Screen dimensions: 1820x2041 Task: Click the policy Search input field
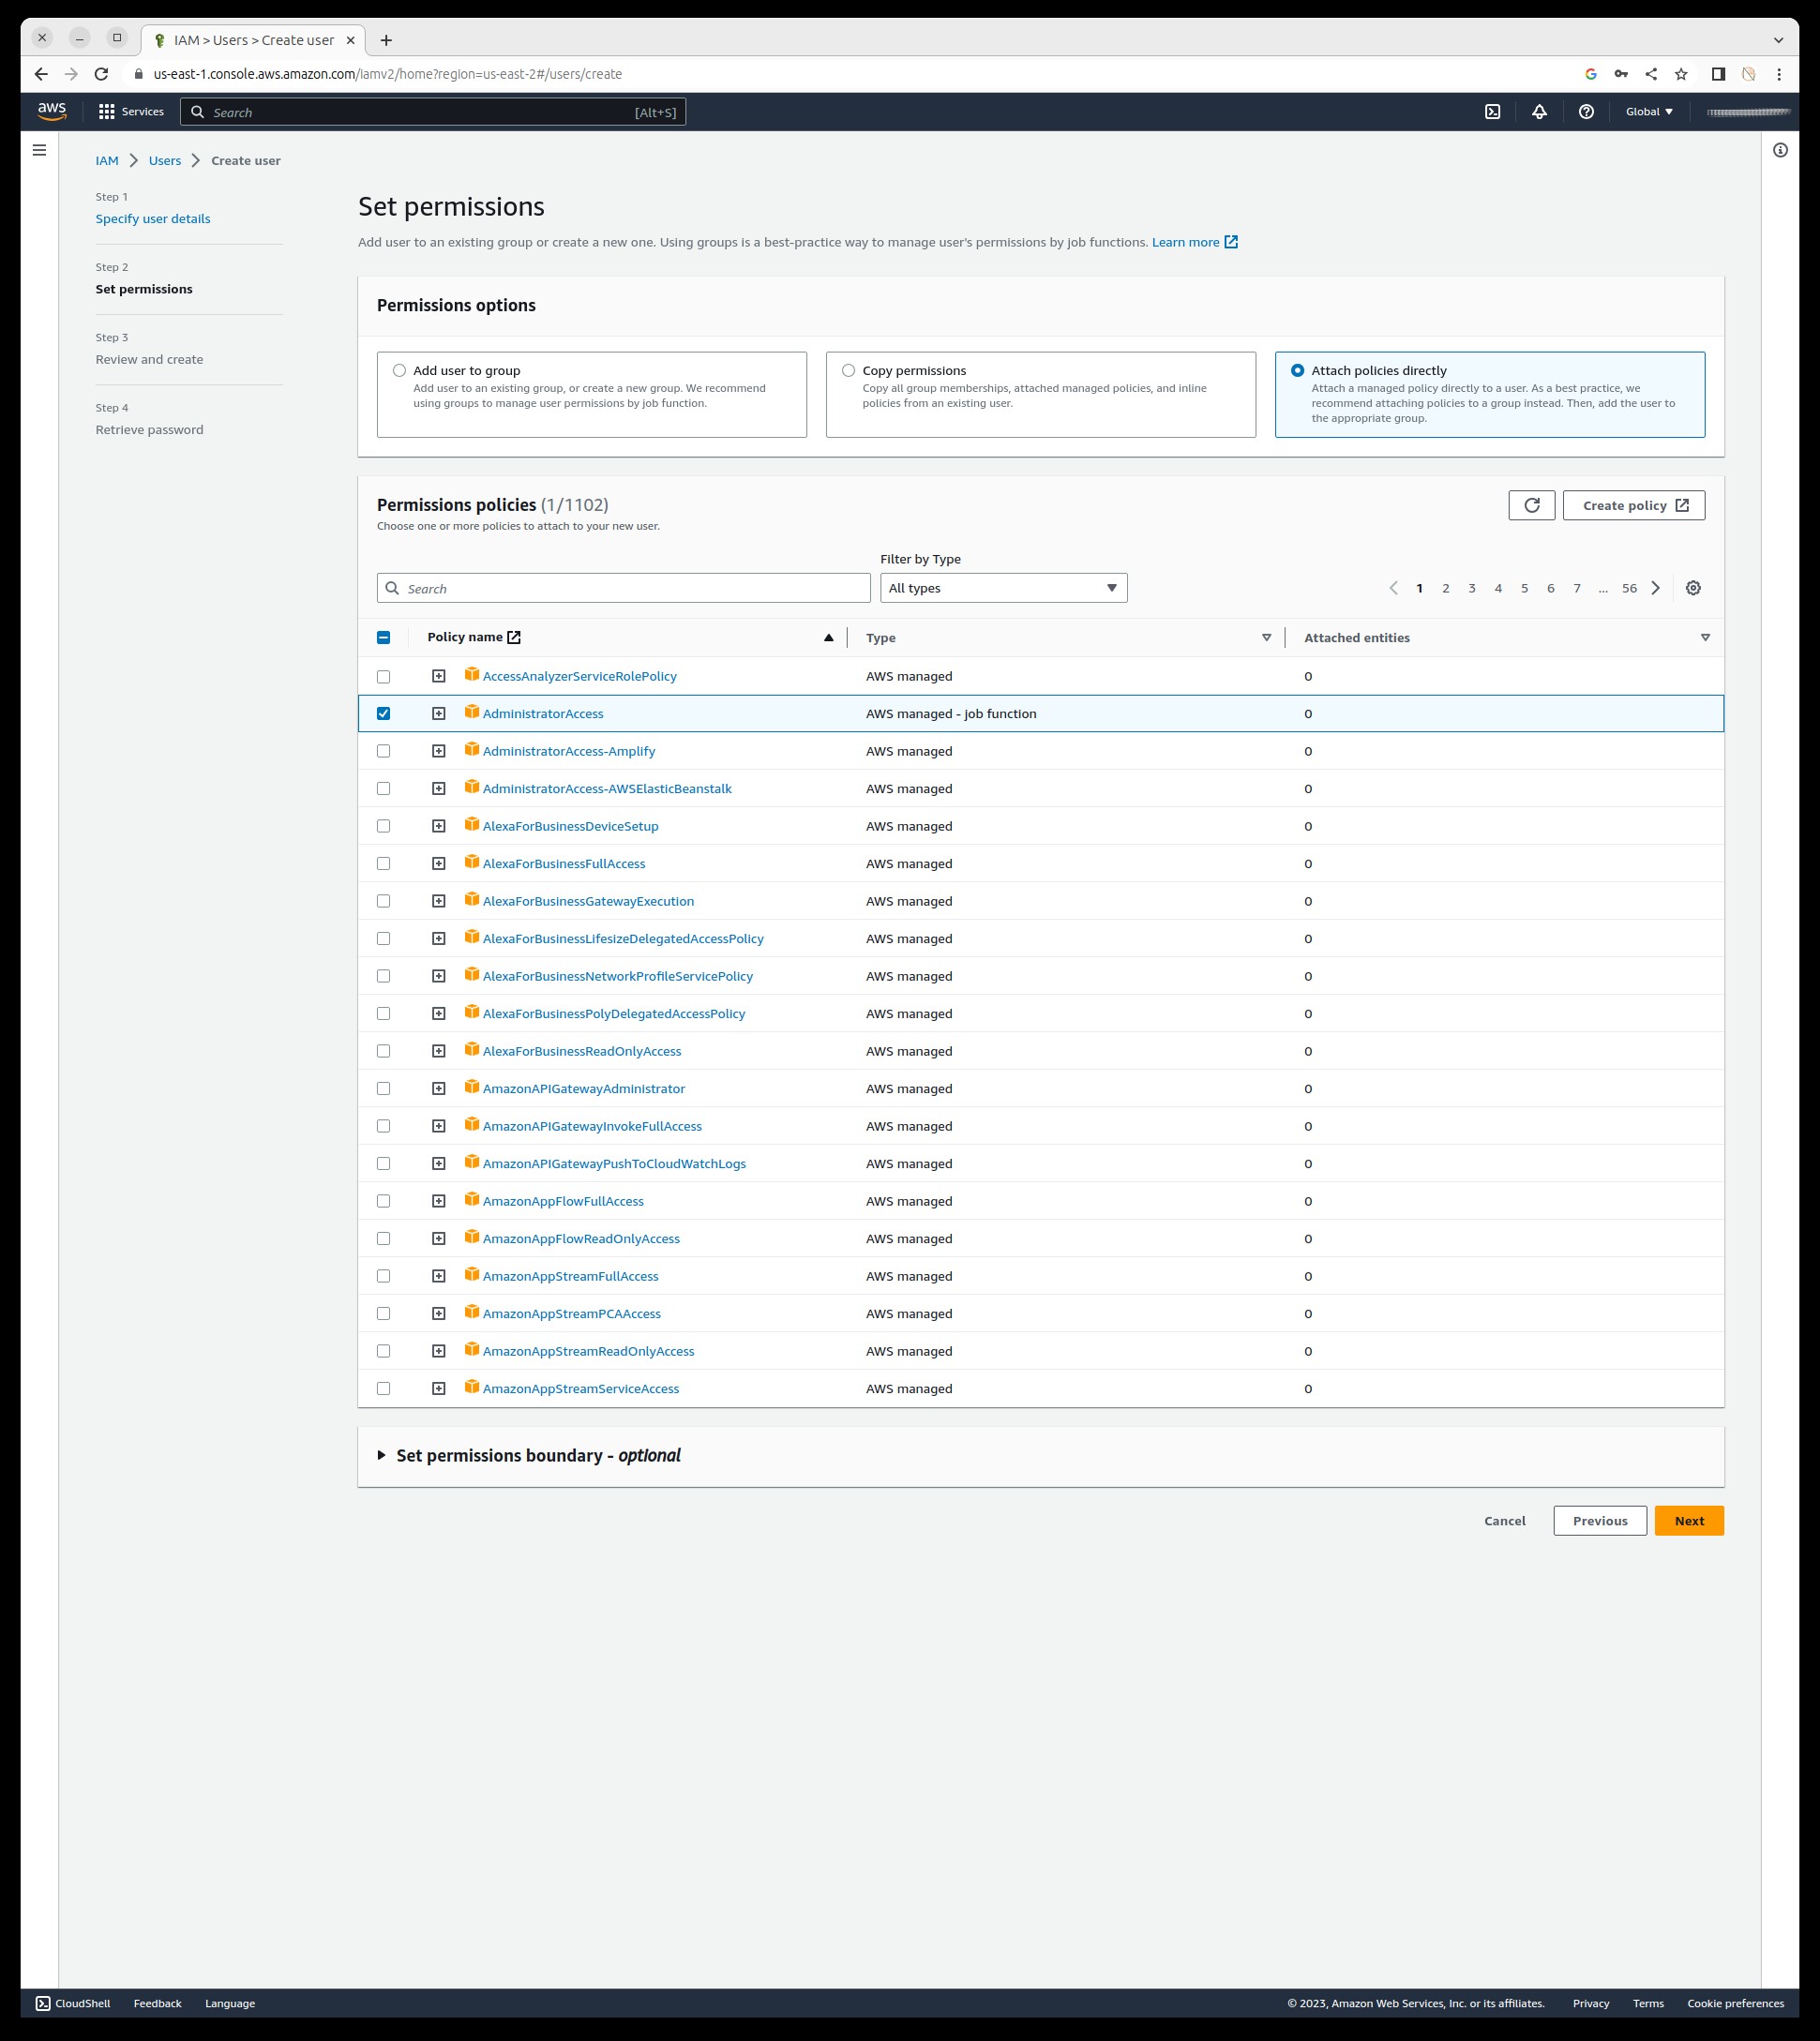click(x=623, y=588)
